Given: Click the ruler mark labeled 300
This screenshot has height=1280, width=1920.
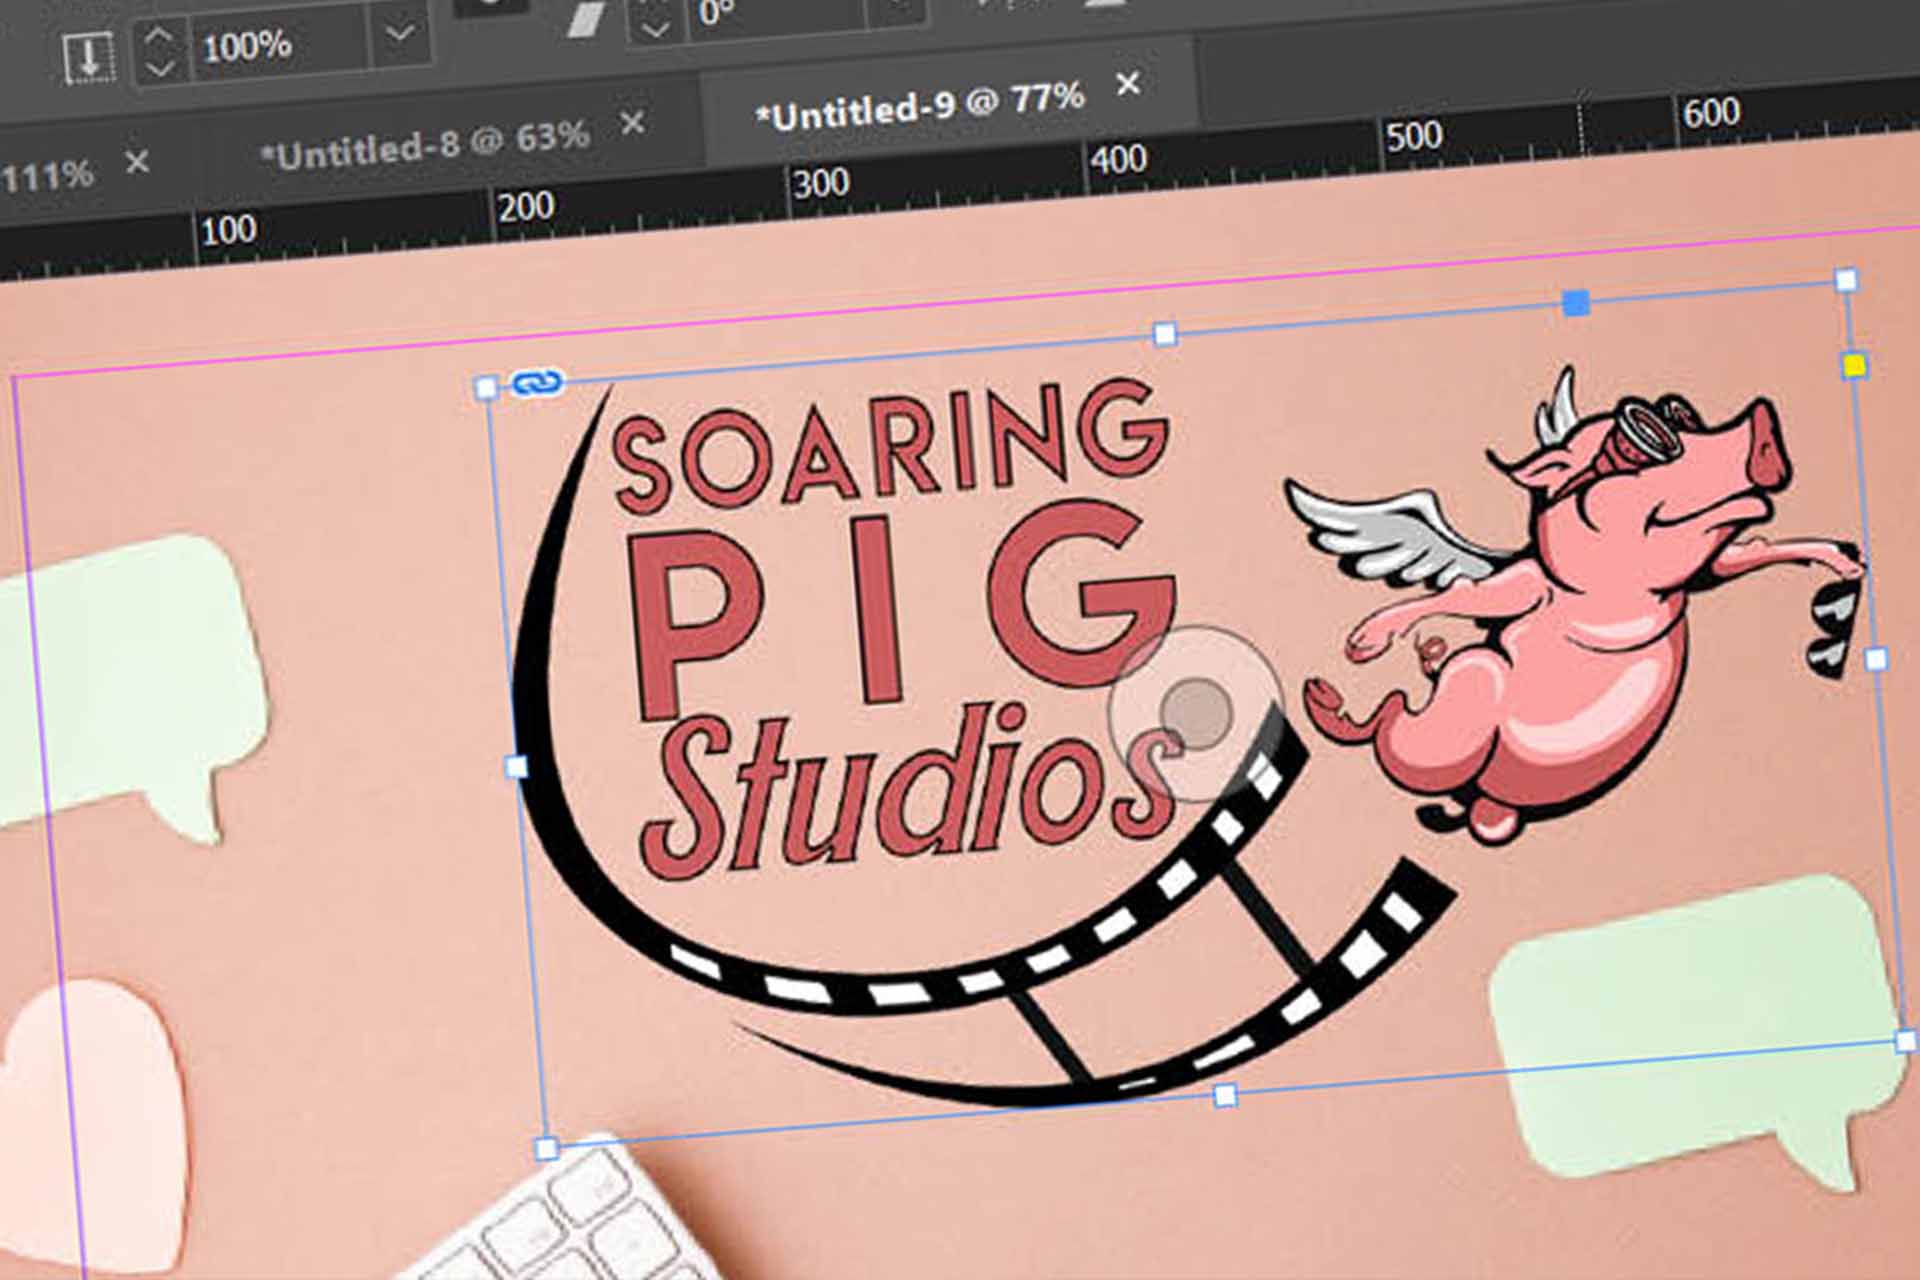Looking at the screenshot, I should pyautogui.click(x=820, y=184).
